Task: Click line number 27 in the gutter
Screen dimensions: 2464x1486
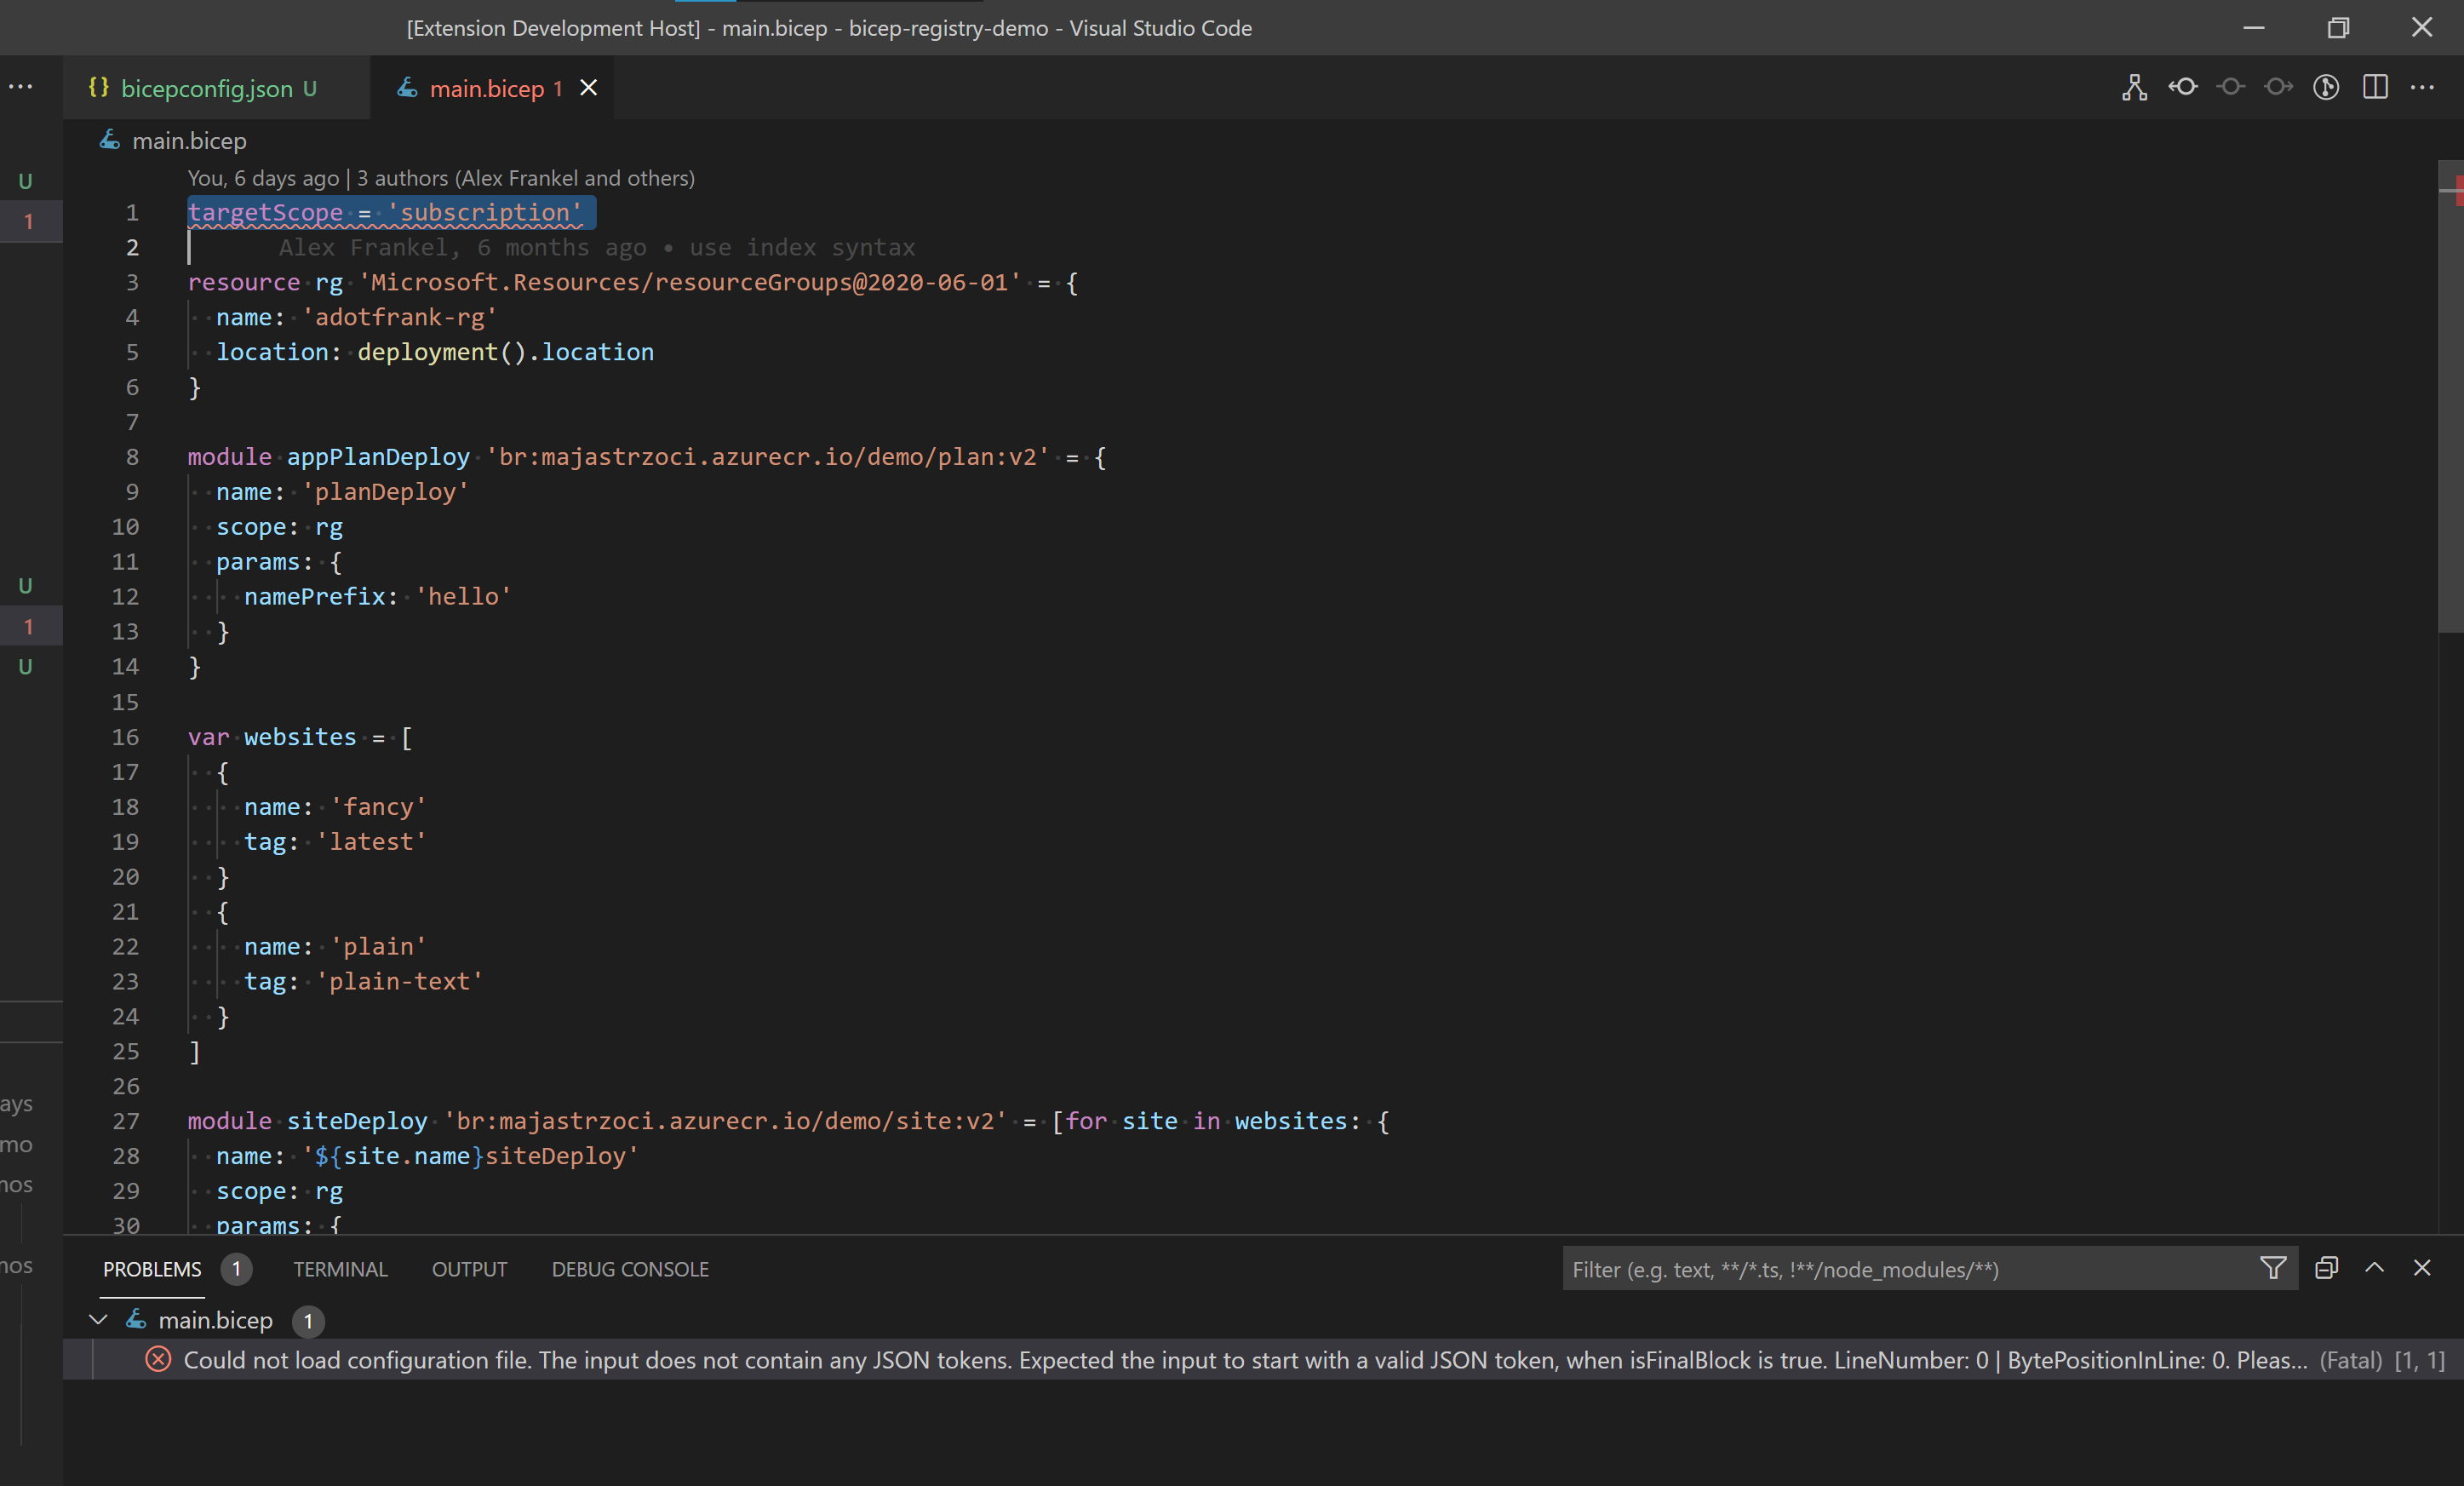Action: [125, 1121]
